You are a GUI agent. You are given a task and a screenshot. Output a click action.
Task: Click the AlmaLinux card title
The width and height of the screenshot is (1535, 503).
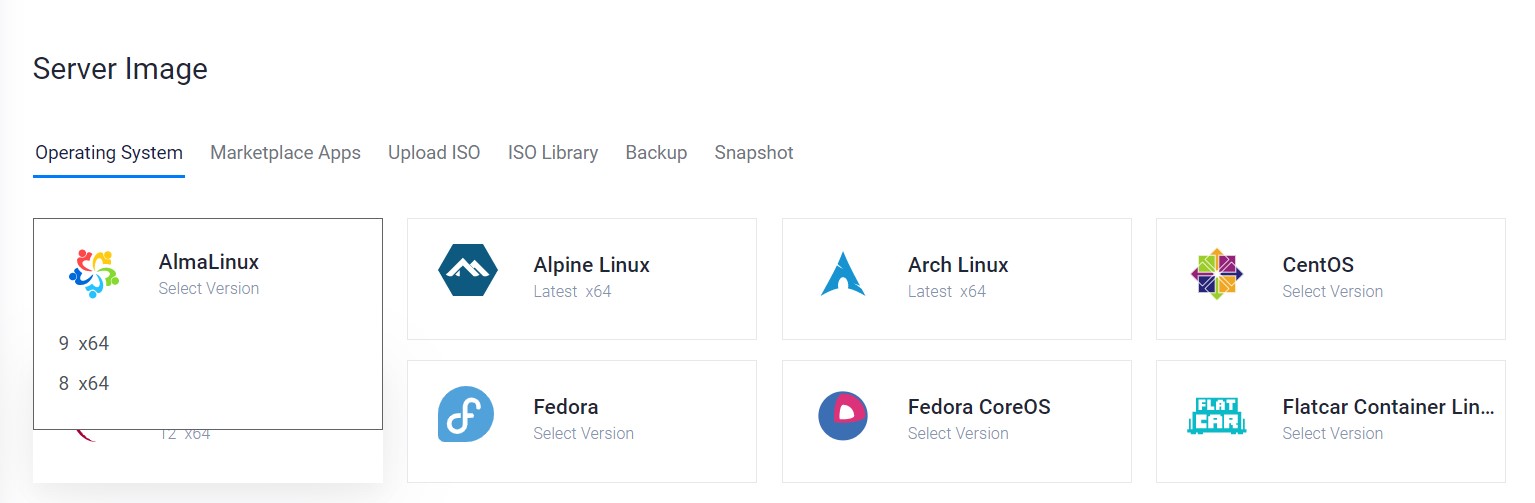coord(209,262)
